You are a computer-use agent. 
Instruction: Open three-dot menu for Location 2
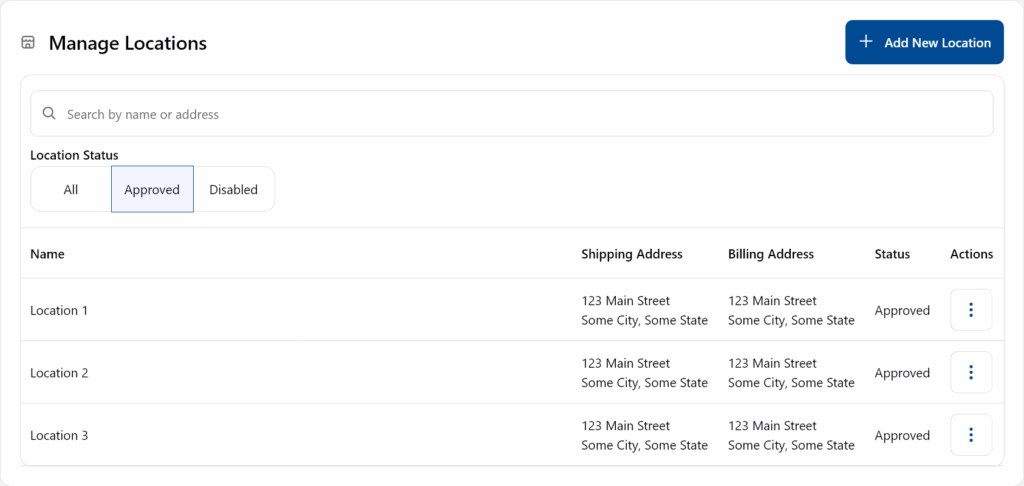pos(970,373)
